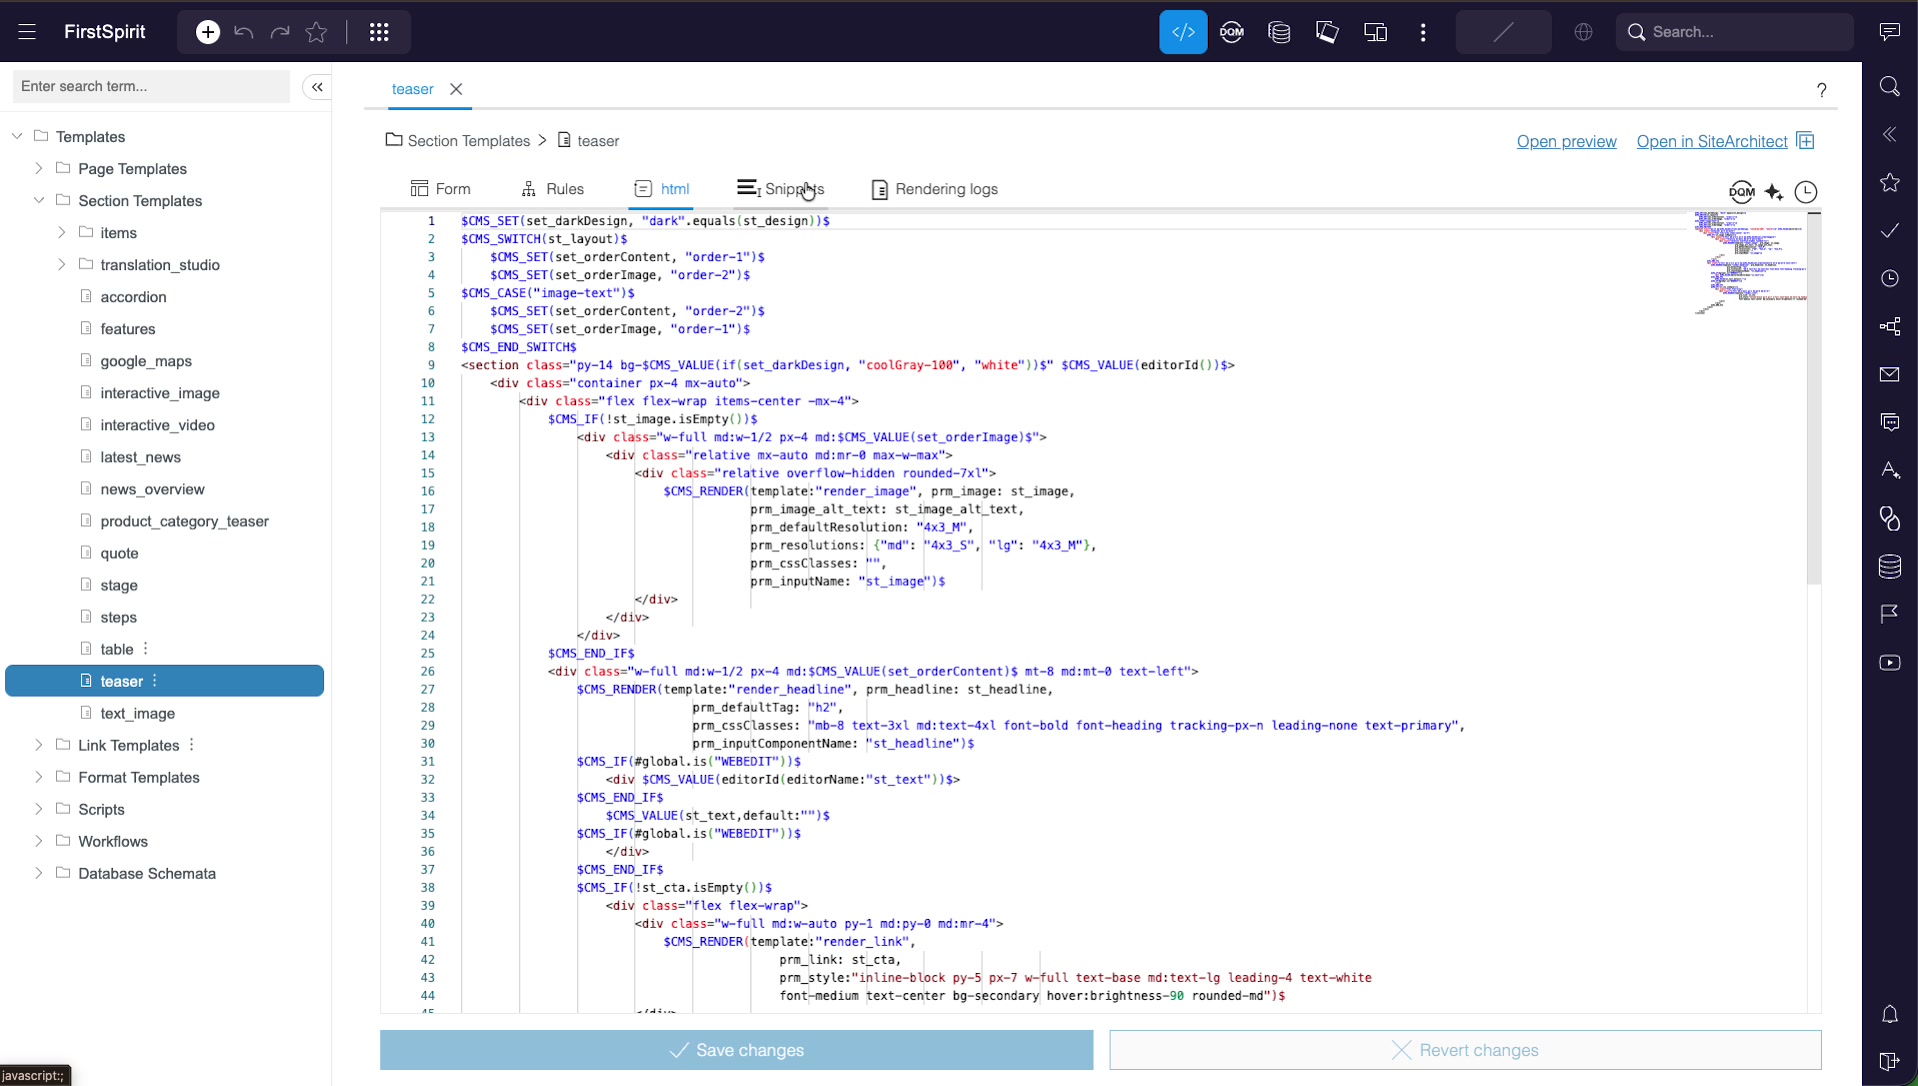
Task: Open the DOM view in top toolbar
Action: point(1231,32)
